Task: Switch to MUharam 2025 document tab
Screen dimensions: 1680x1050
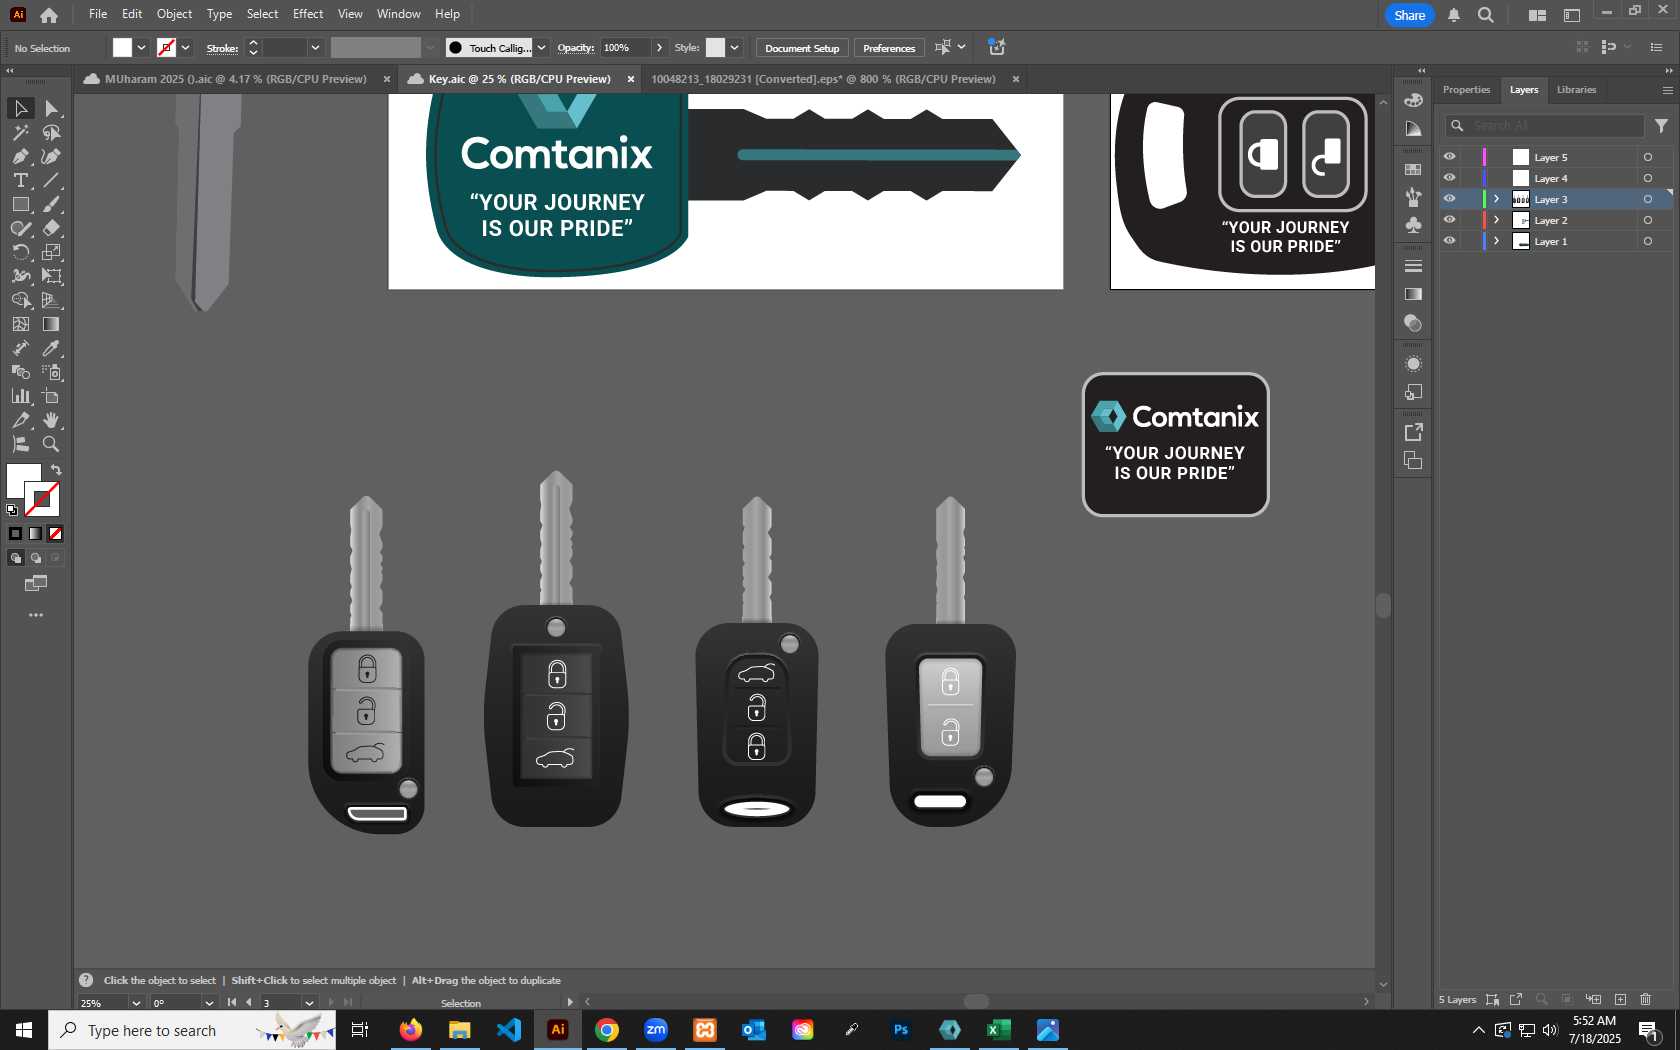Action: tap(235, 79)
